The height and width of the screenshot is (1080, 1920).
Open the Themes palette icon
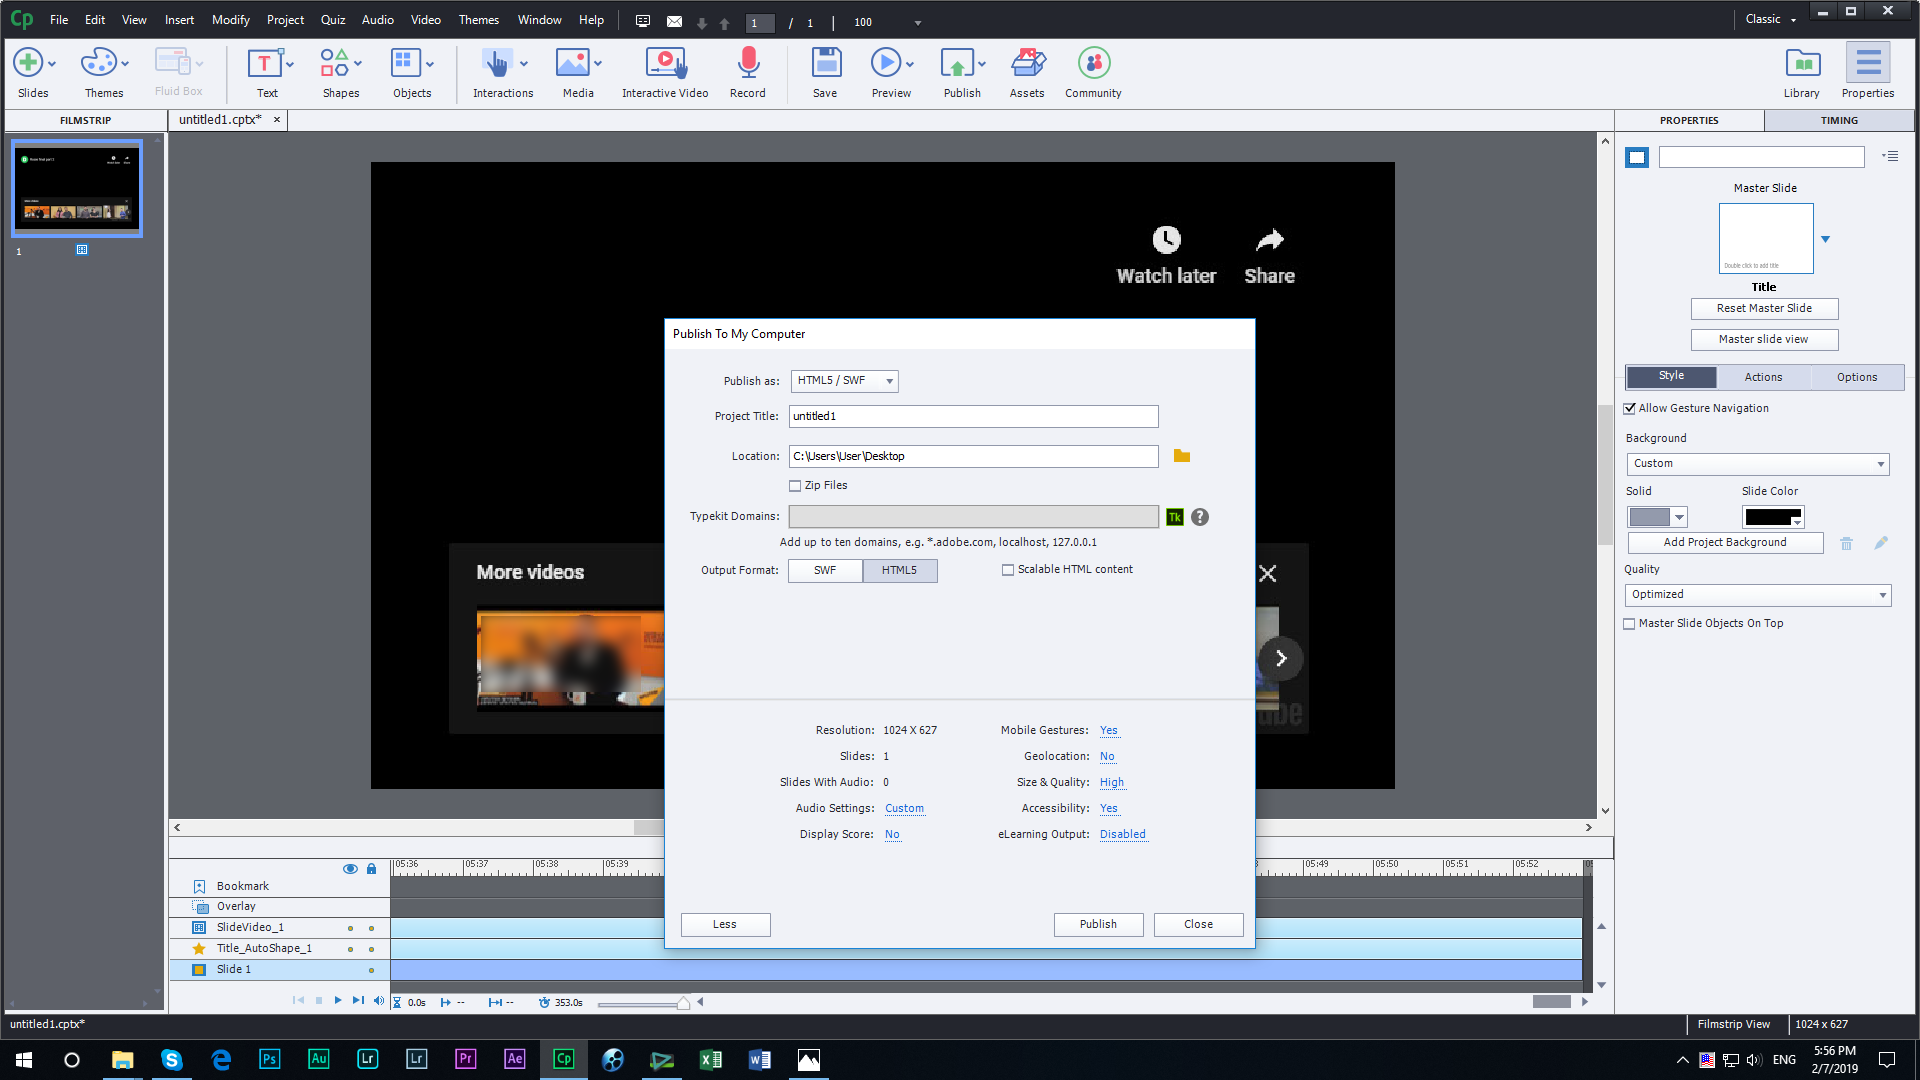click(x=98, y=63)
